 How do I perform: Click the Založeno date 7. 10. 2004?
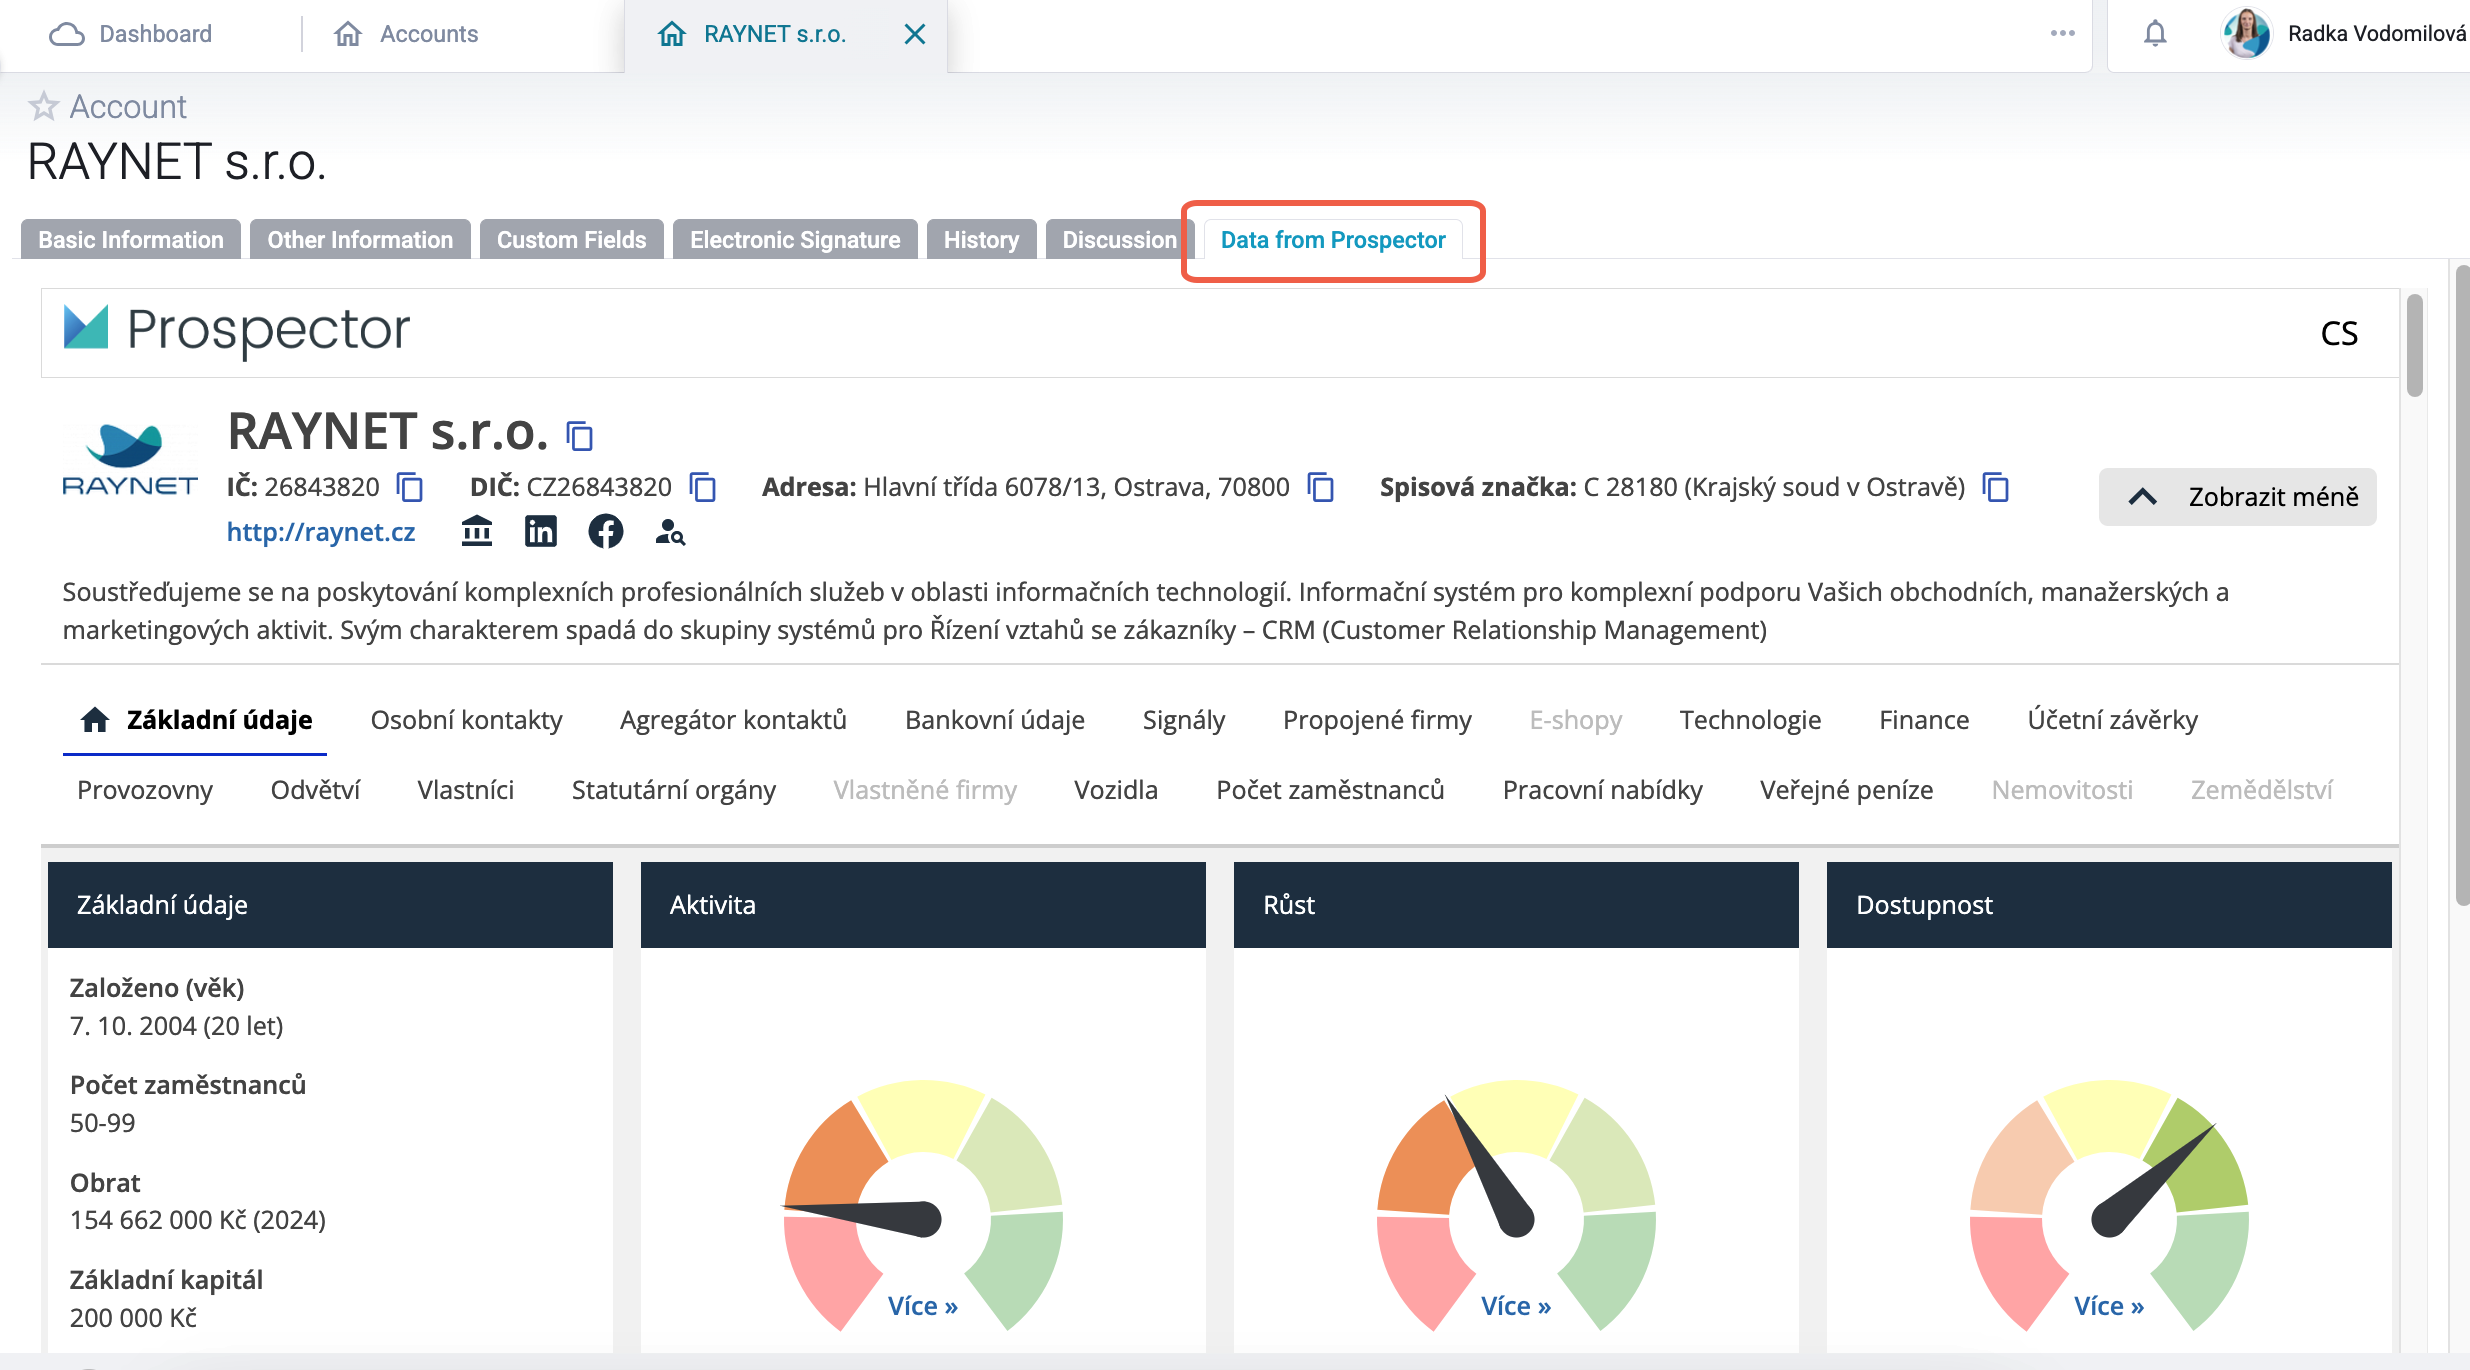tap(177, 1026)
